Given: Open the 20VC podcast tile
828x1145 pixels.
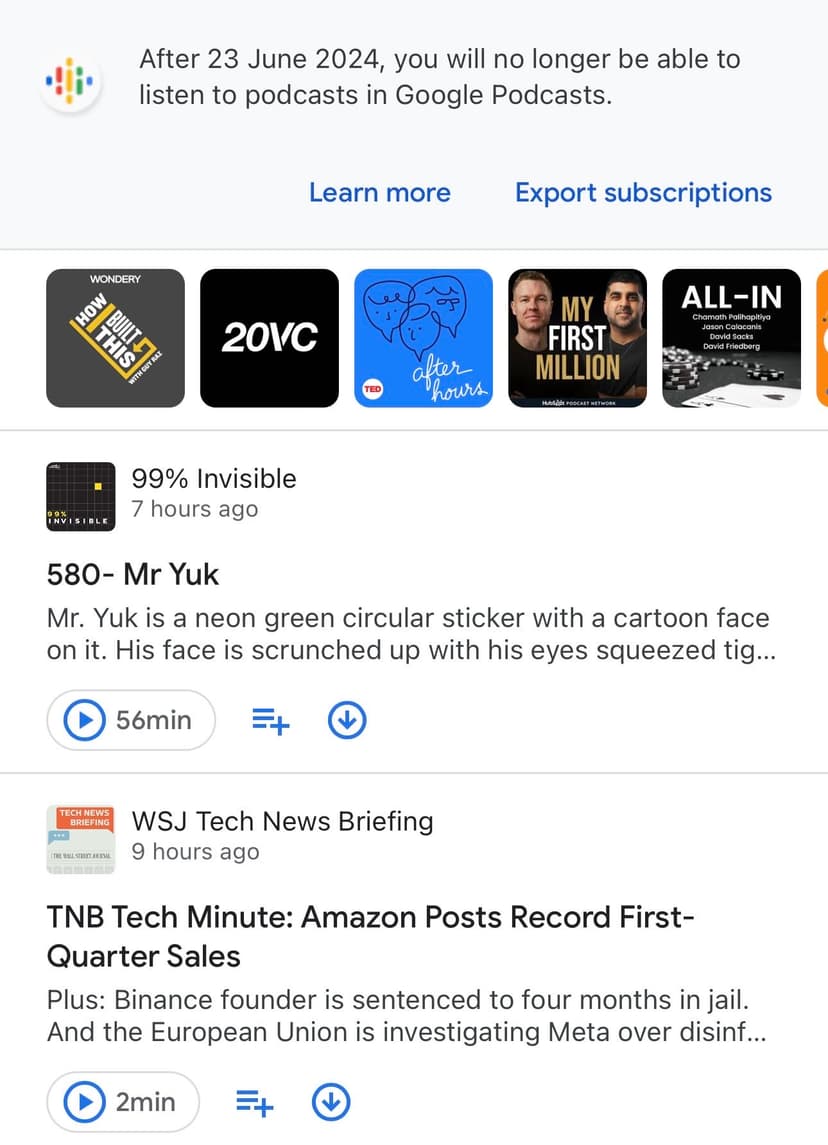Looking at the screenshot, I should click(269, 338).
